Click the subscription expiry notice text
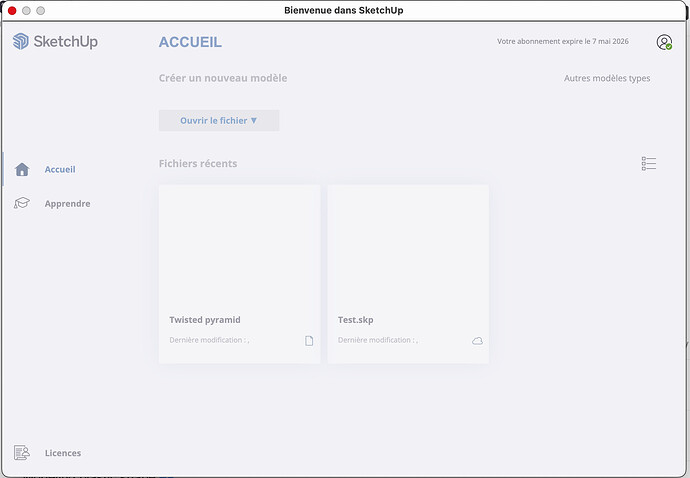The width and height of the screenshot is (690, 478). point(563,41)
